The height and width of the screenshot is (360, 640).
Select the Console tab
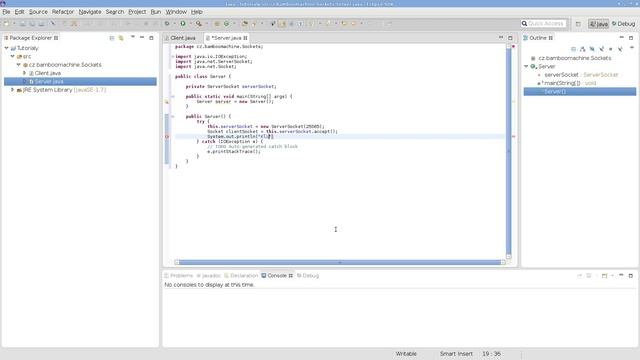coord(277,276)
